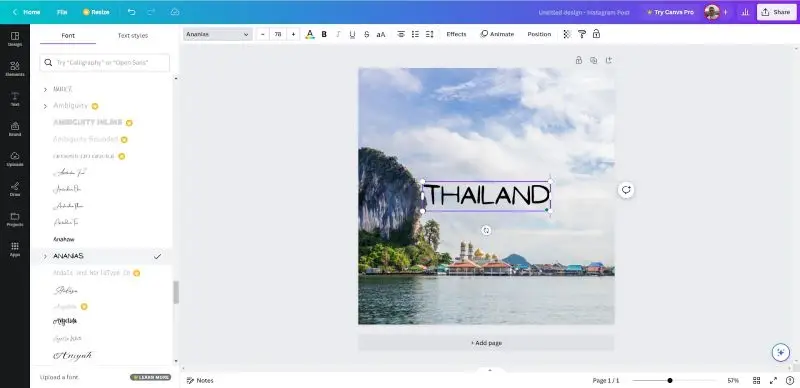Click the font size field
This screenshot has width=800, height=388.
click(278, 34)
